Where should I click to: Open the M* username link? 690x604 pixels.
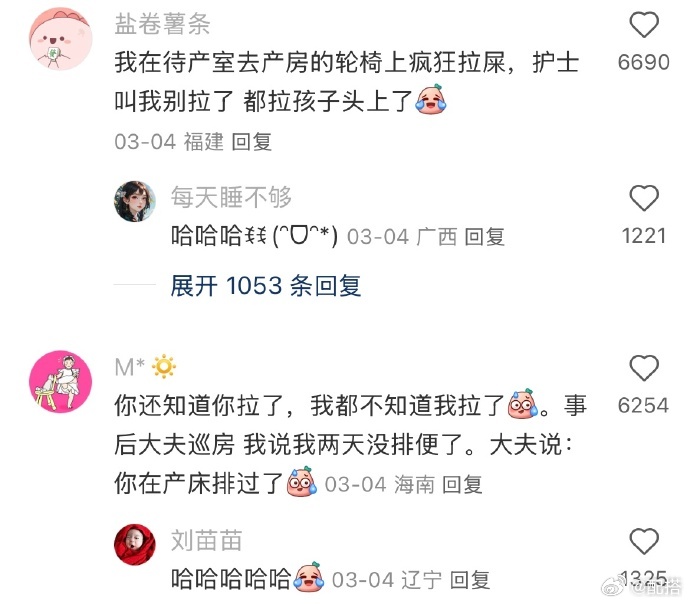(x=130, y=367)
